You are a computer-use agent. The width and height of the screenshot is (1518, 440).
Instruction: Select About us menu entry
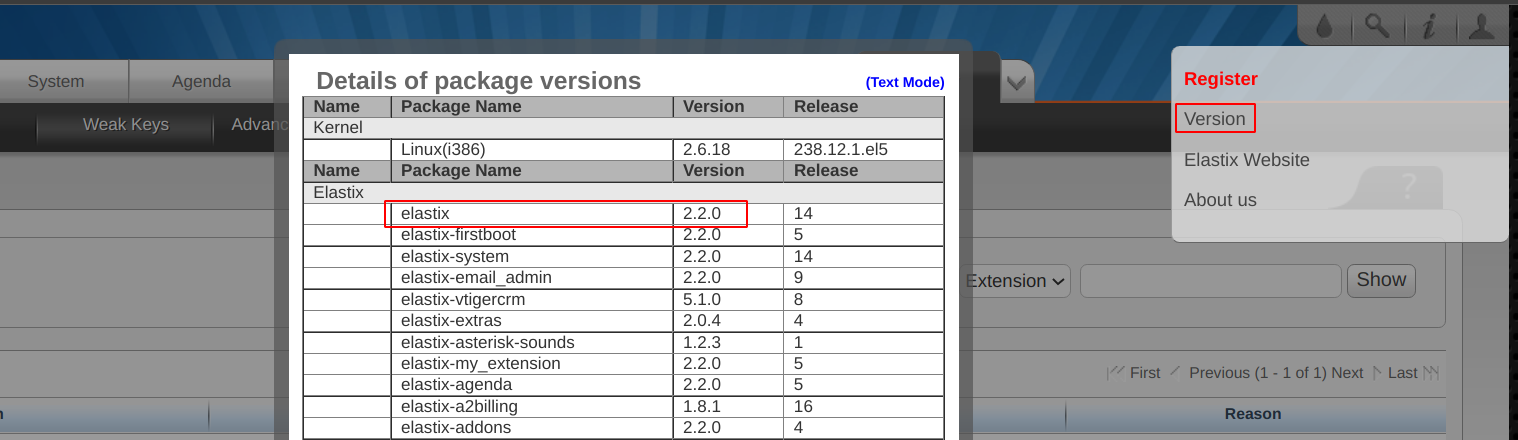coord(1220,200)
